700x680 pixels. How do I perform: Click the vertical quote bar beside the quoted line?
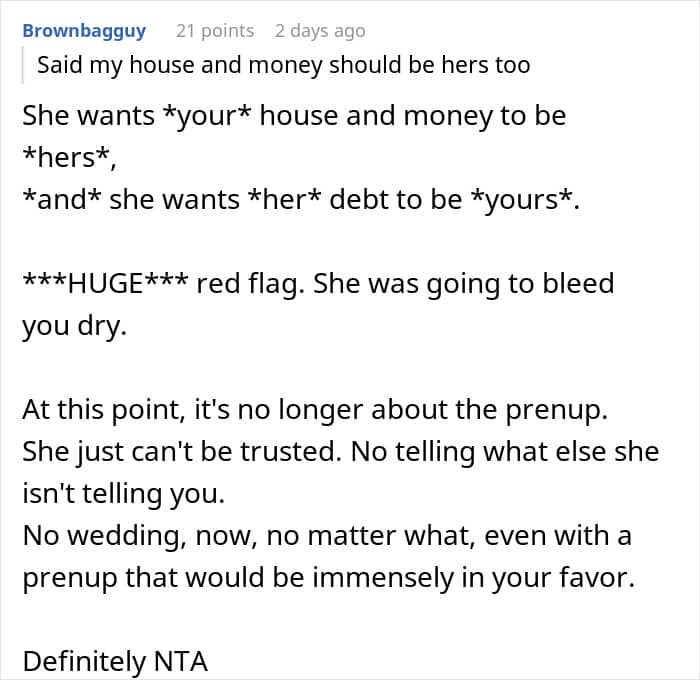click(x=23, y=66)
